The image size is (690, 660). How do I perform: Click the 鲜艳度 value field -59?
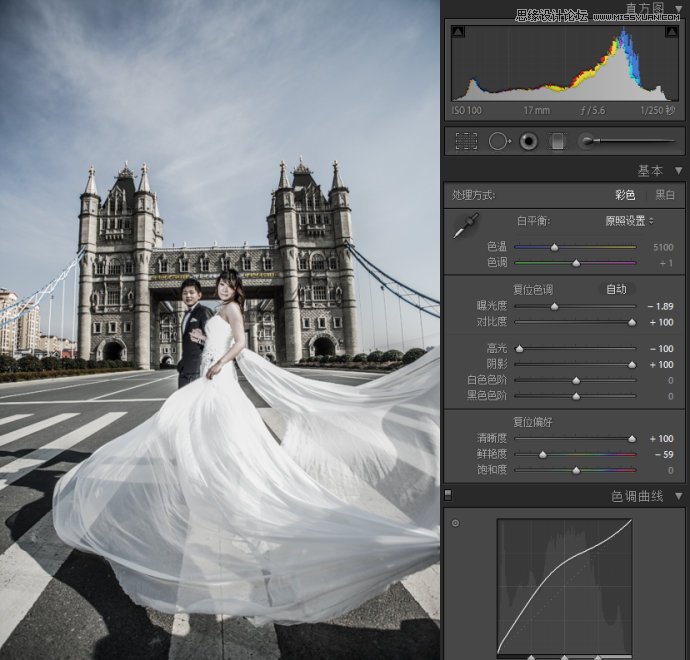click(664, 455)
